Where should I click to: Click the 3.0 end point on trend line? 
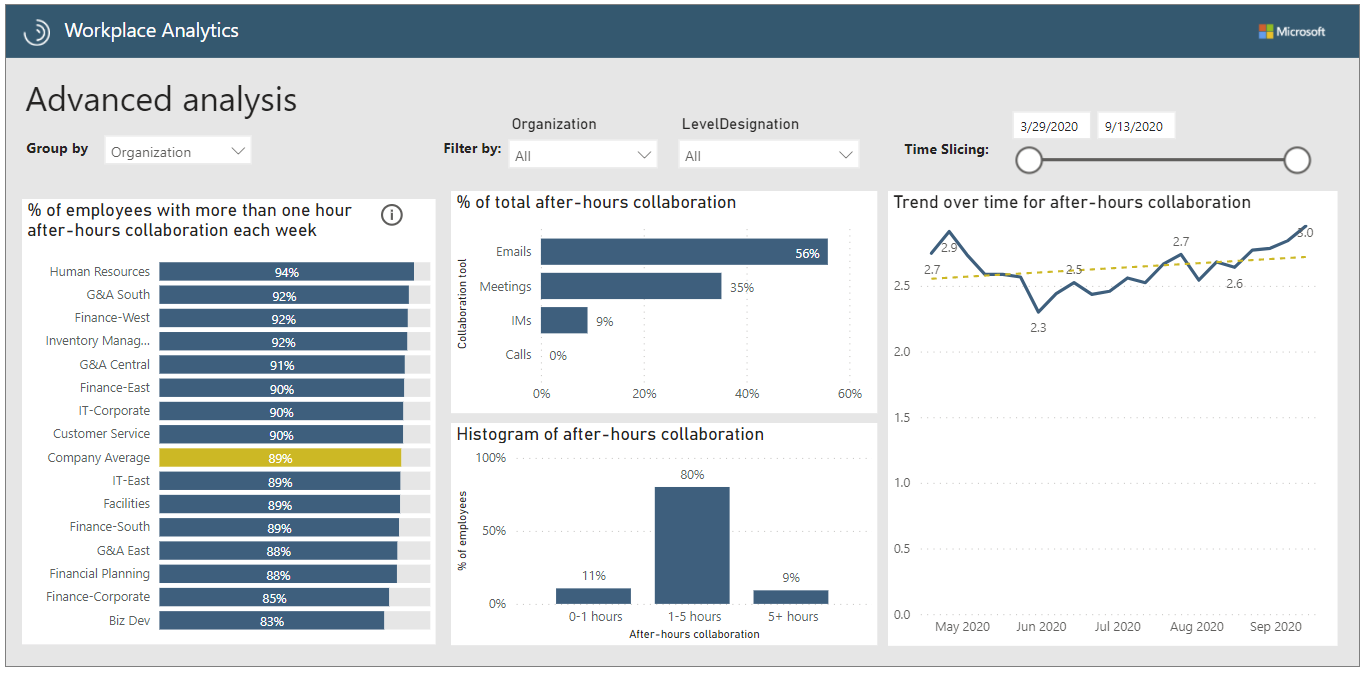(1304, 228)
